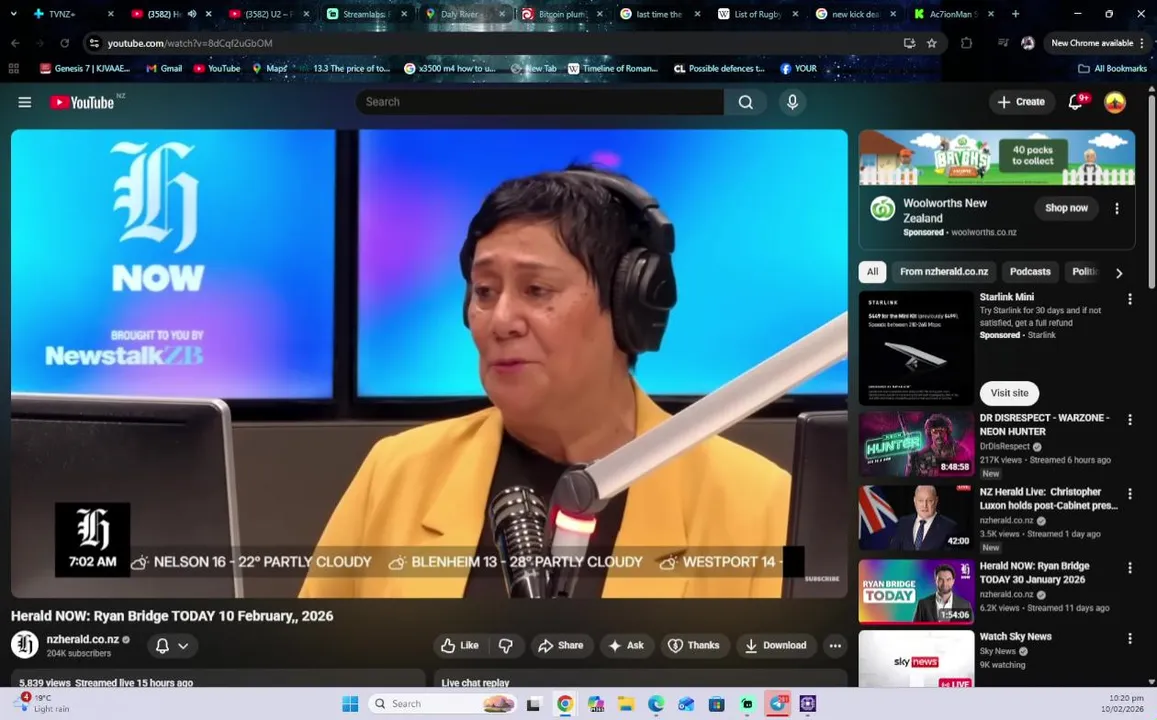Click the YouTube search magnifier button

coord(745,103)
